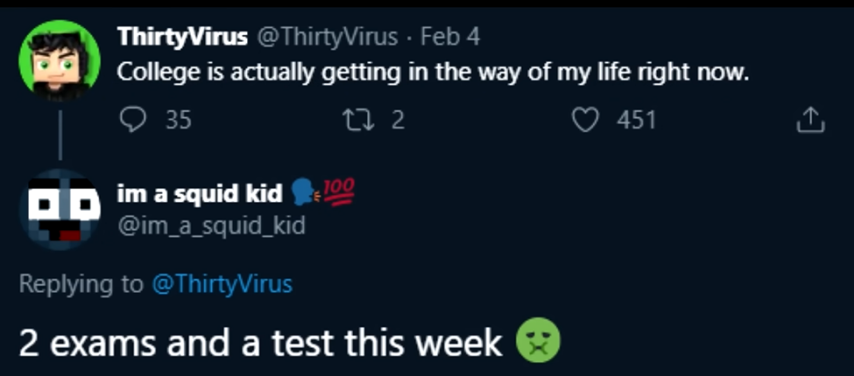Click the speaking head emoji
Screen dimensions: 854x376
[306, 192]
